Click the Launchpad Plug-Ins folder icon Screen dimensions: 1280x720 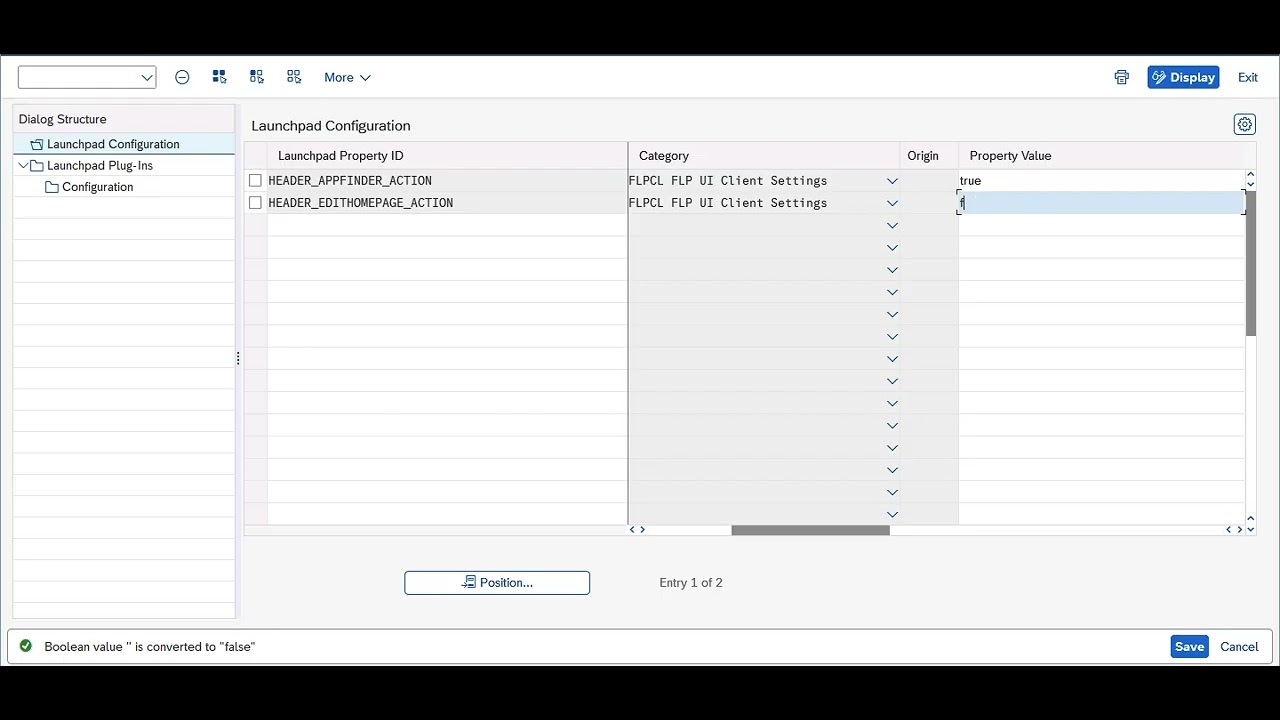pyautogui.click(x=37, y=166)
